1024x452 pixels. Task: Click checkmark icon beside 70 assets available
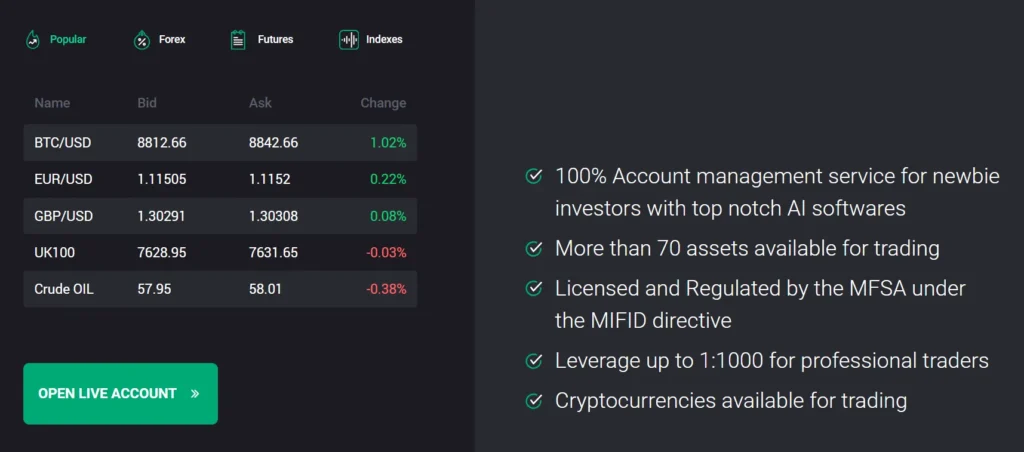pos(534,248)
